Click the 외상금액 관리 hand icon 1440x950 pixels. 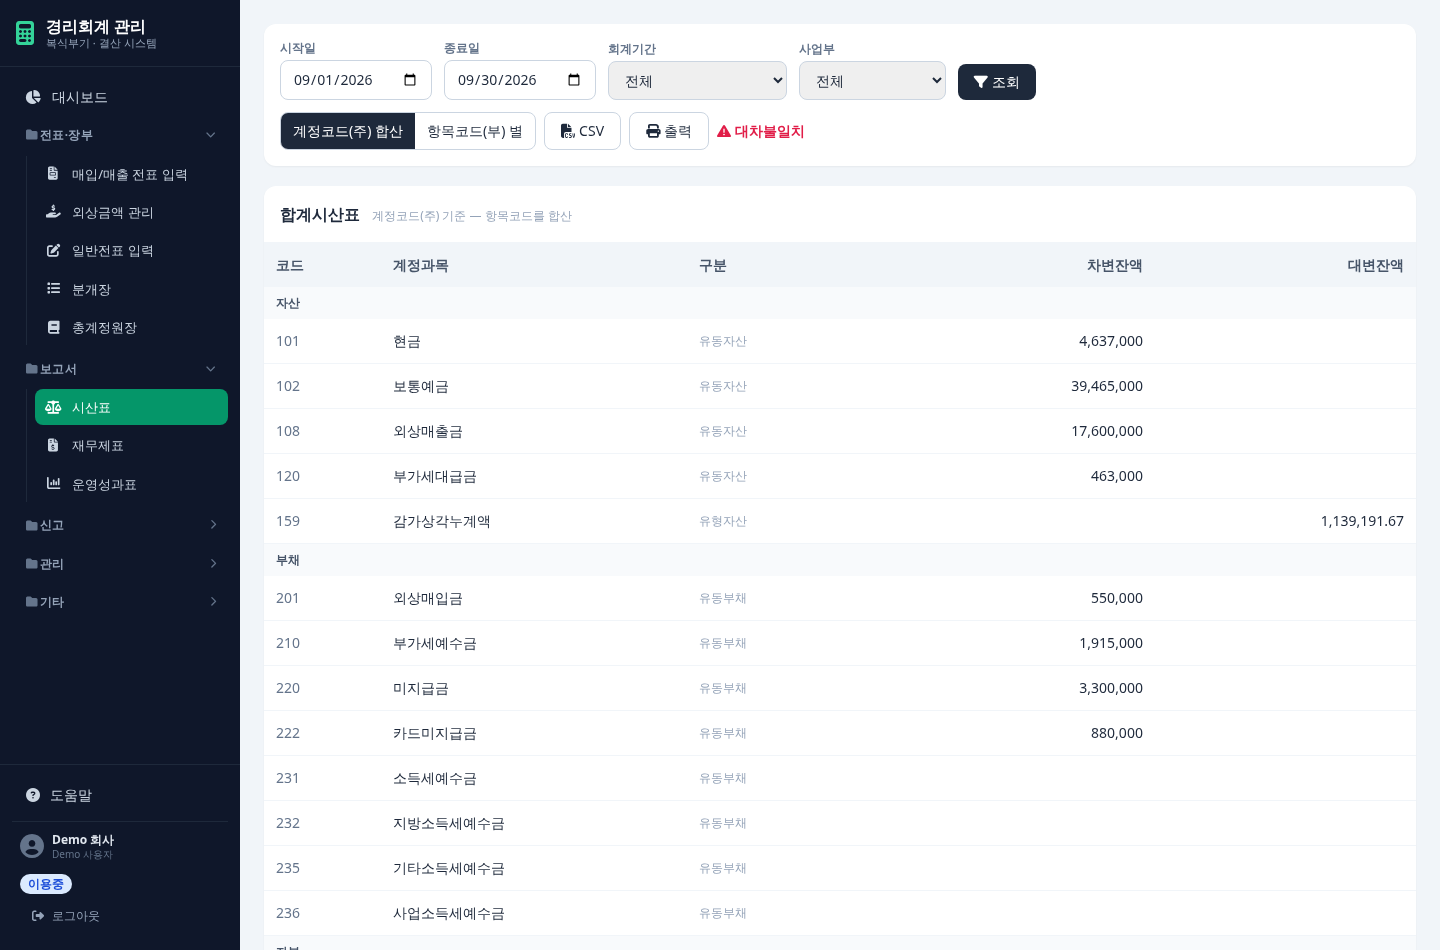point(53,212)
